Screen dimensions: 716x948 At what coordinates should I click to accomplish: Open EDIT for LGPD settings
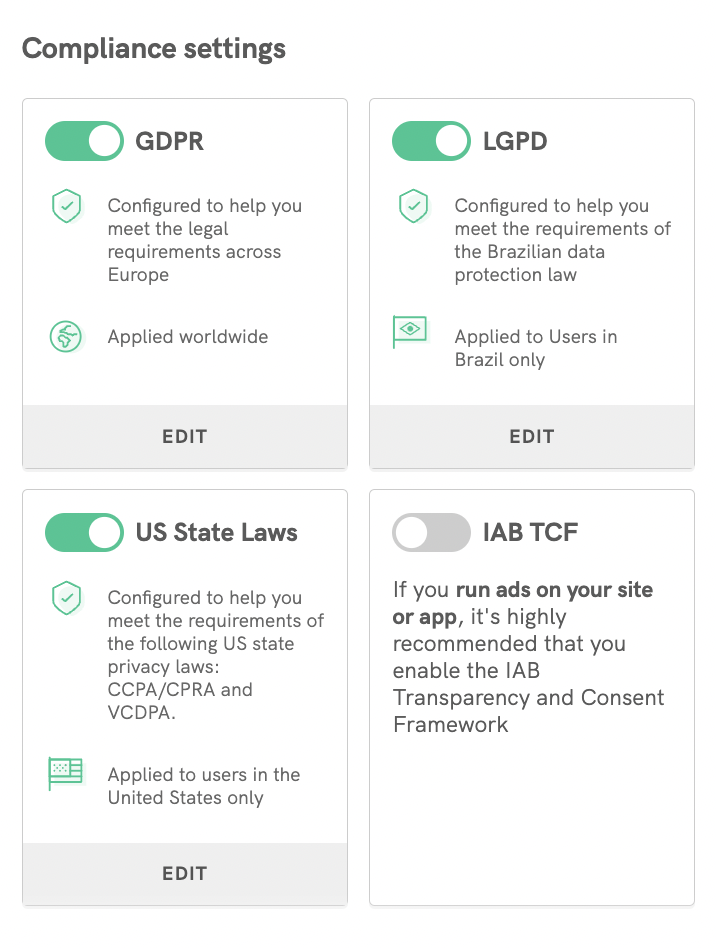coord(531,436)
